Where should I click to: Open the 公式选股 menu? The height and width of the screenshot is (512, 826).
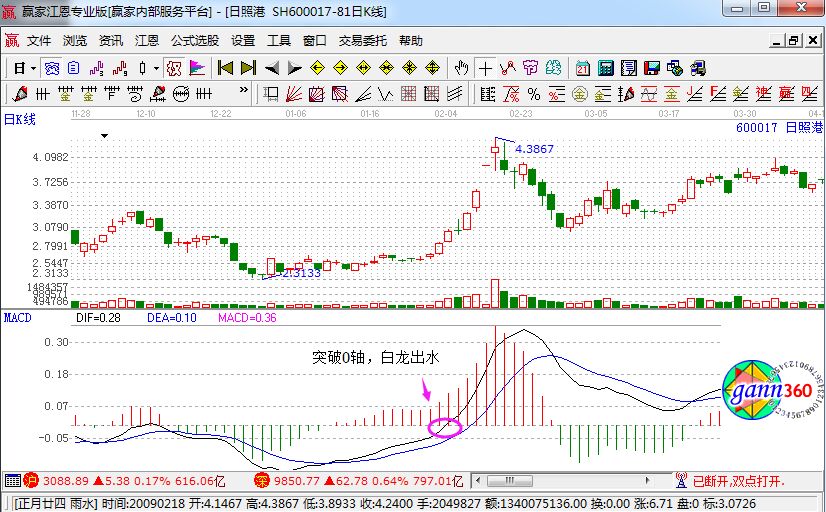click(x=194, y=41)
